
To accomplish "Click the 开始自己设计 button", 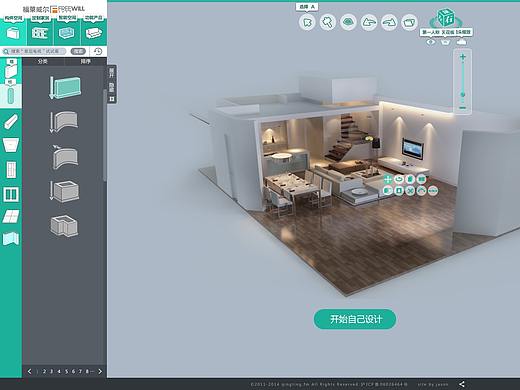I will click(x=355, y=319).
